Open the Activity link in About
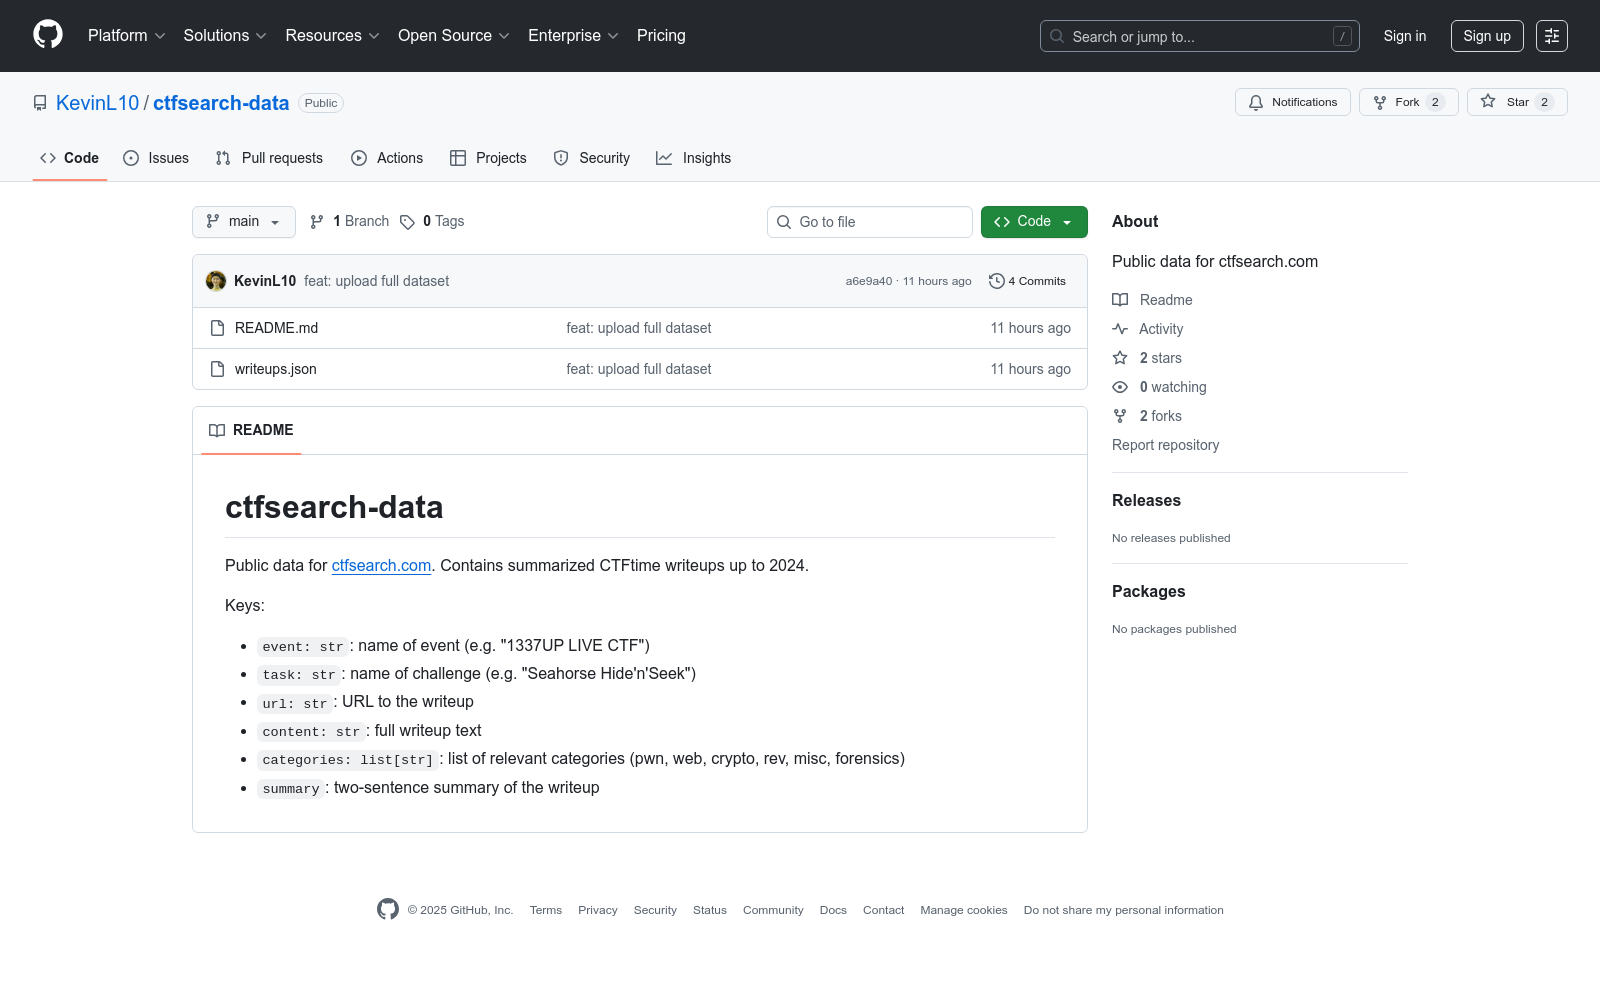 [x=1148, y=329]
